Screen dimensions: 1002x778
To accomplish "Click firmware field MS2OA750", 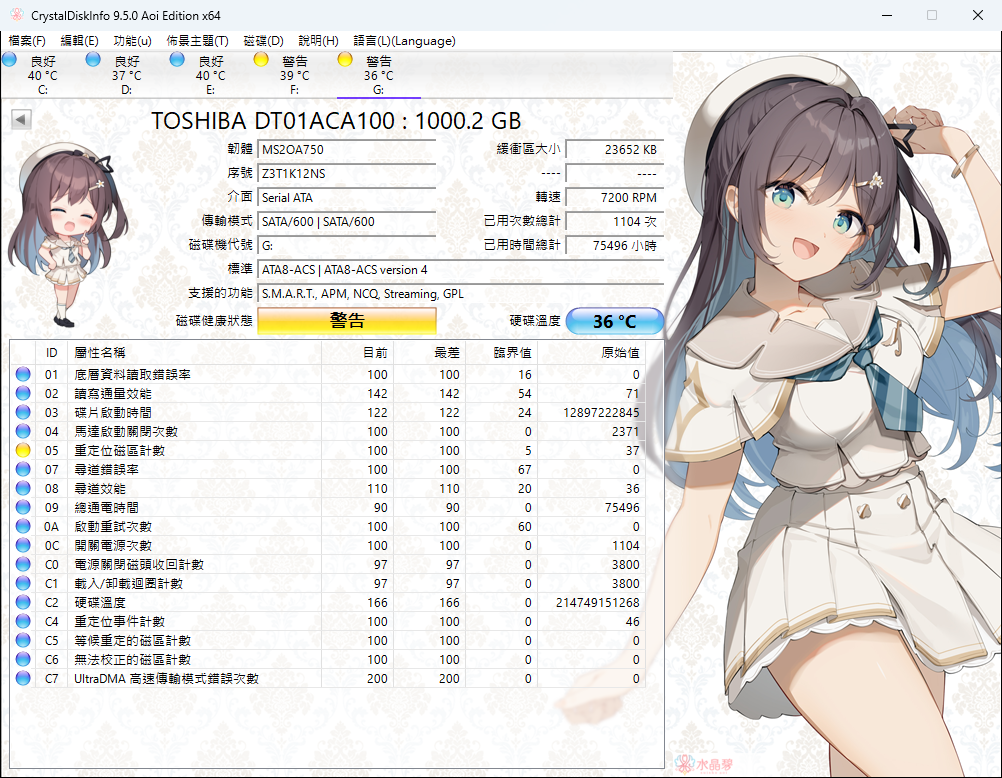I will [x=346, y=150].
